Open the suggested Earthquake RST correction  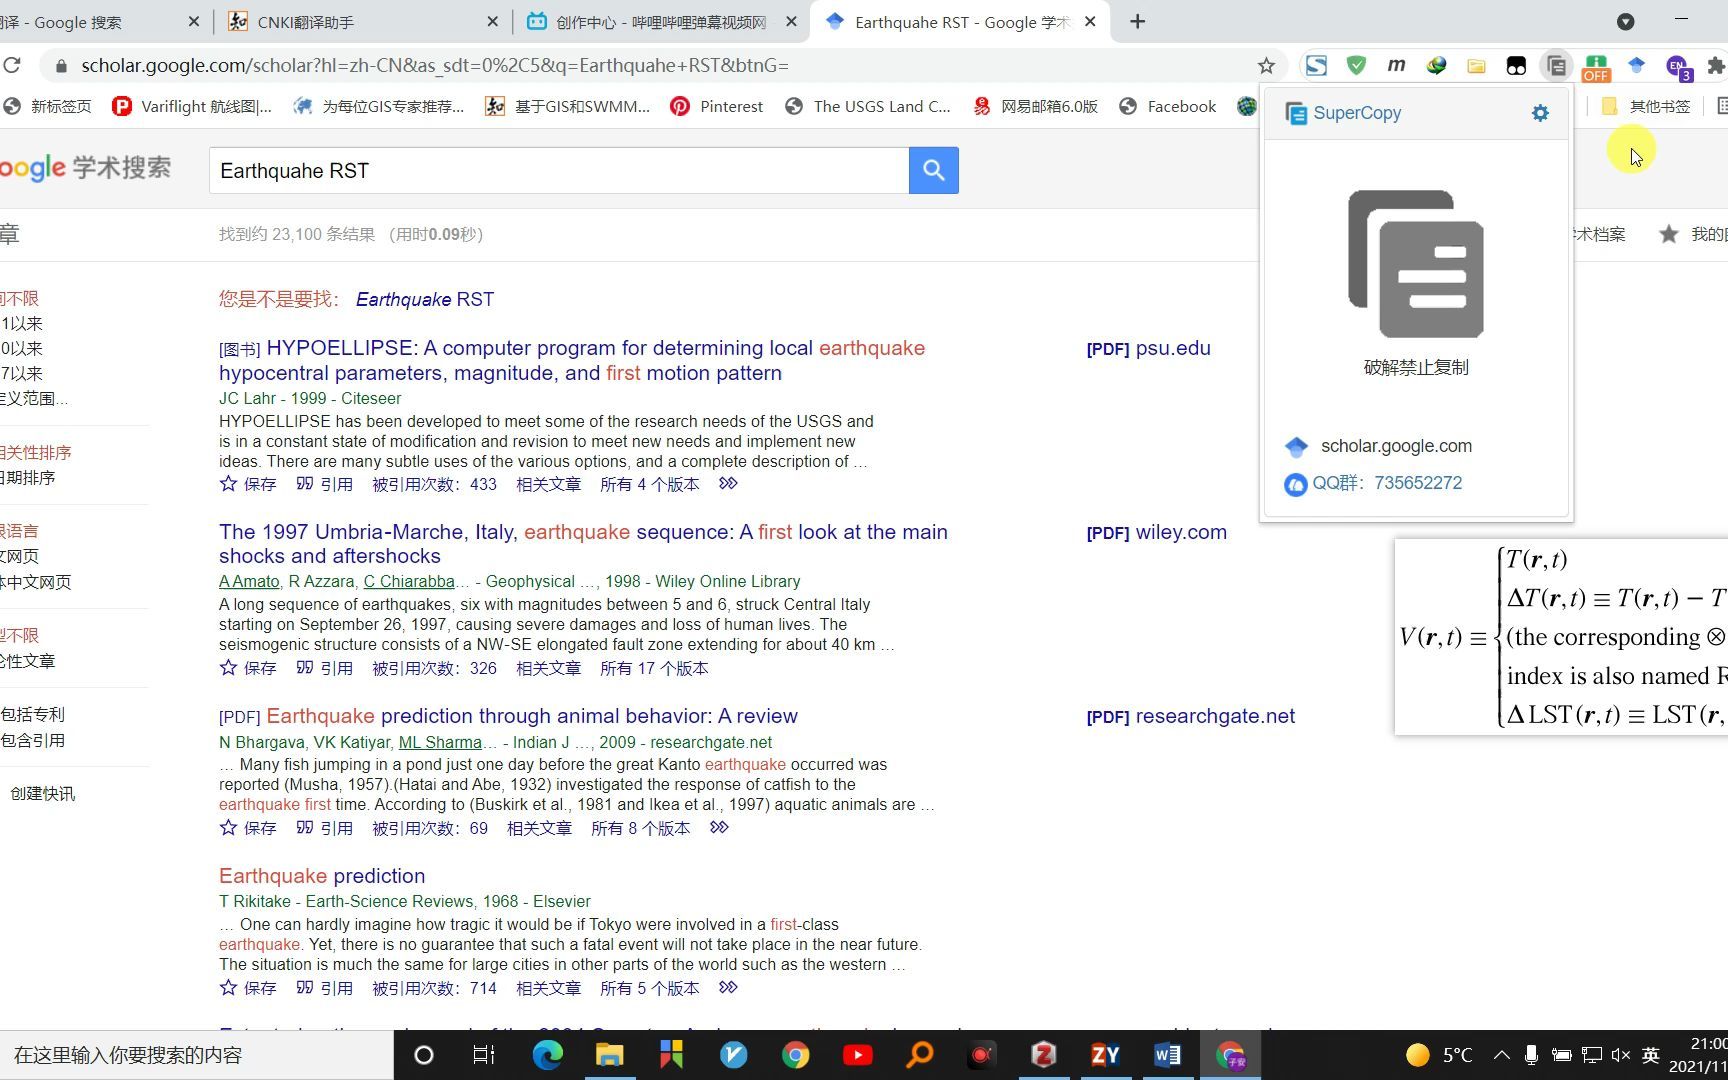point(425,299)
